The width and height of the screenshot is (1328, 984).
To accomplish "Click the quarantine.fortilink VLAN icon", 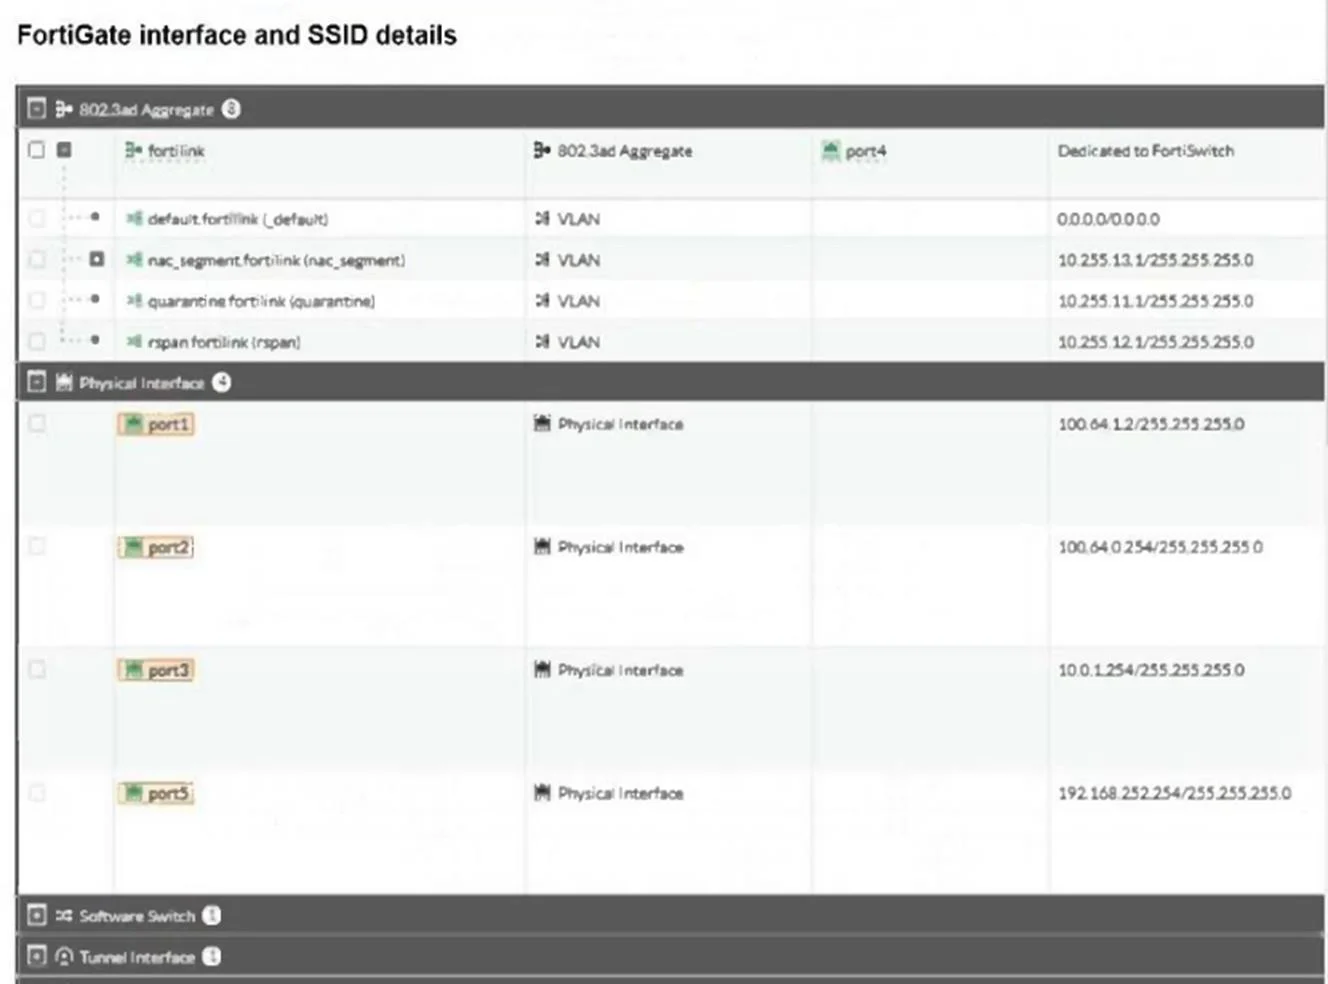I will 134,300.
